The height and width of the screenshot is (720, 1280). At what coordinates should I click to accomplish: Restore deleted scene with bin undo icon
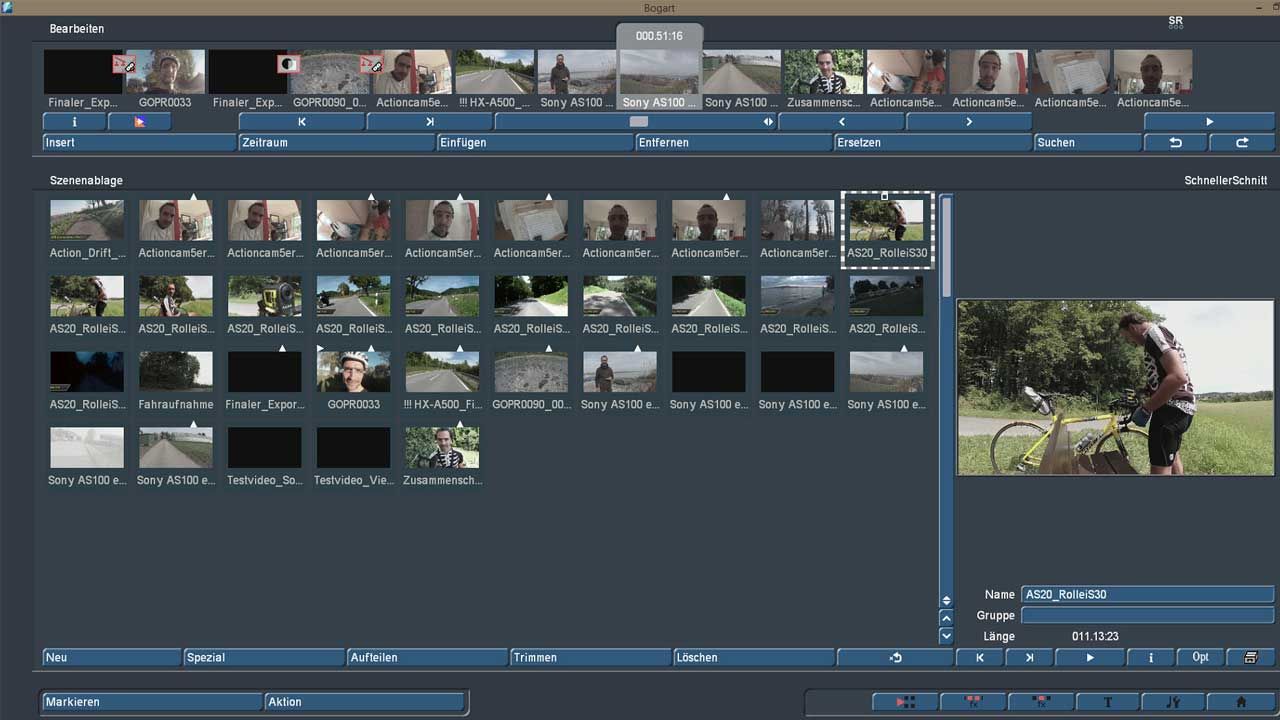(896, 658)
